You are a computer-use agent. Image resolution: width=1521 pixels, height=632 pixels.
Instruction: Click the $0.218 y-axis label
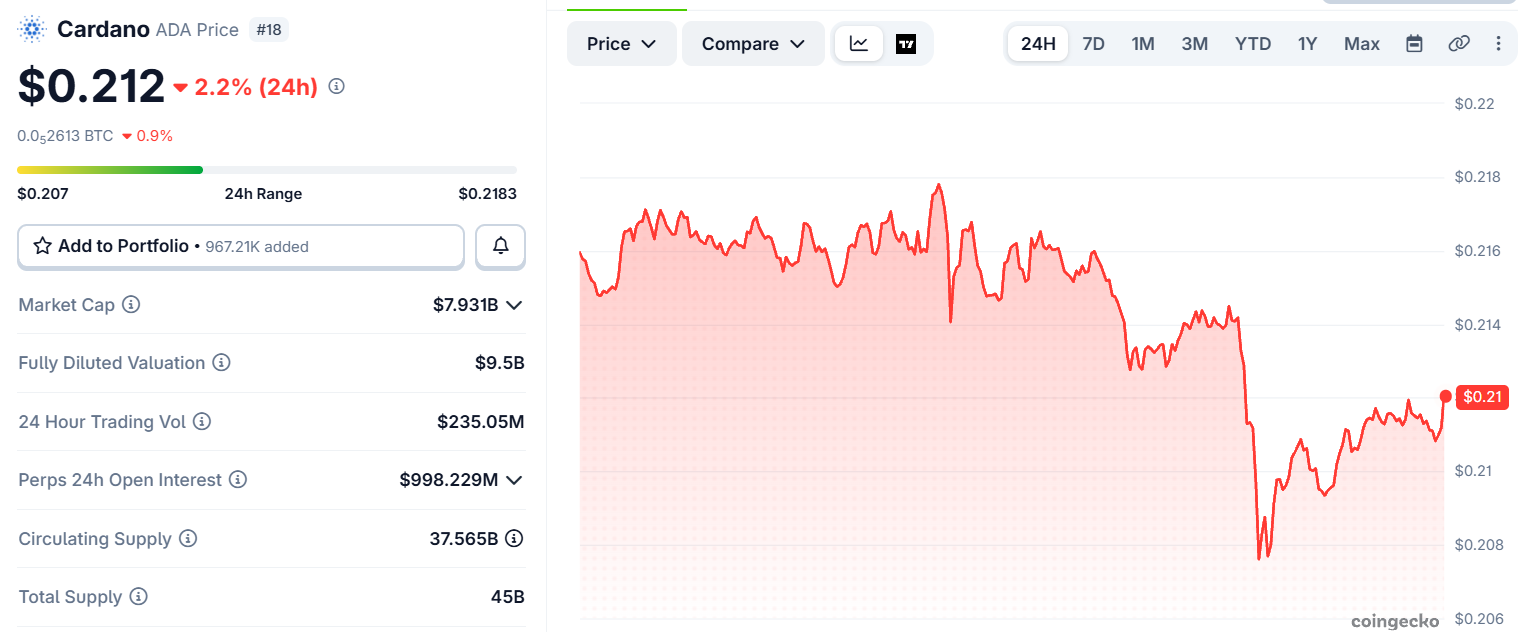[1478, 177]
